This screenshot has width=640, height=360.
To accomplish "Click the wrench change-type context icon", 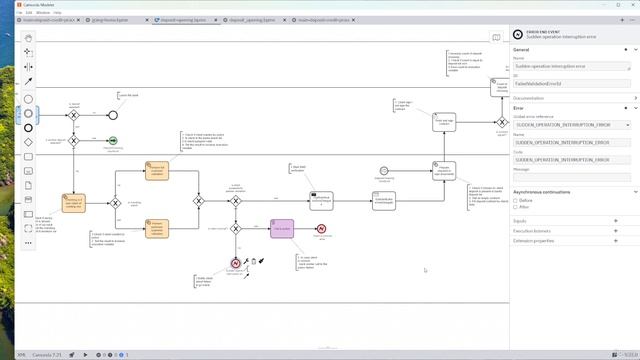I will tap(246, 261).
